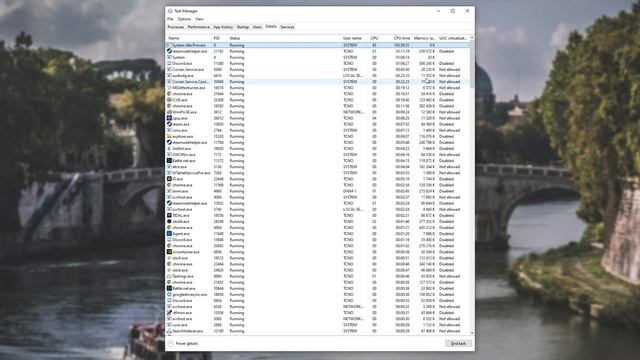Select the explorer.exe process name
This screenshot has width=640, height=360.
pyautogui.click(x=182, y=136)
